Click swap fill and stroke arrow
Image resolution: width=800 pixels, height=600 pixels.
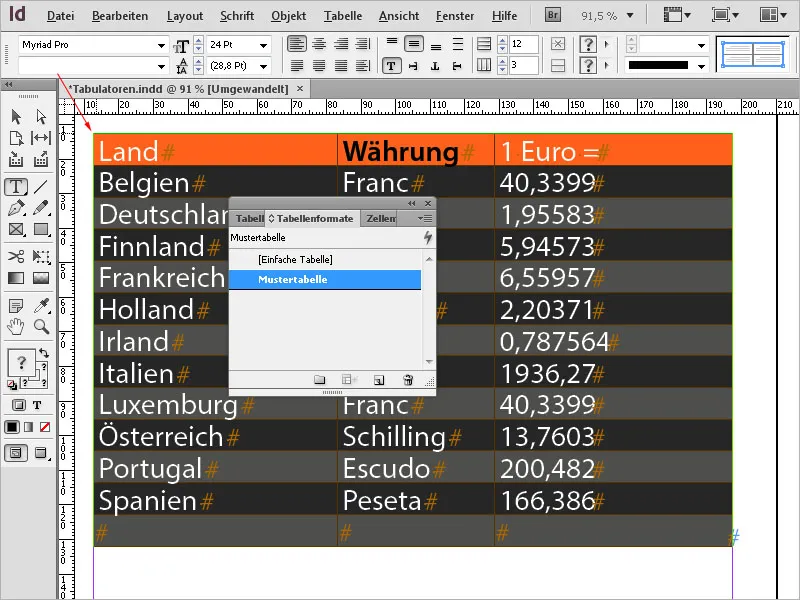tap(44, 353)
